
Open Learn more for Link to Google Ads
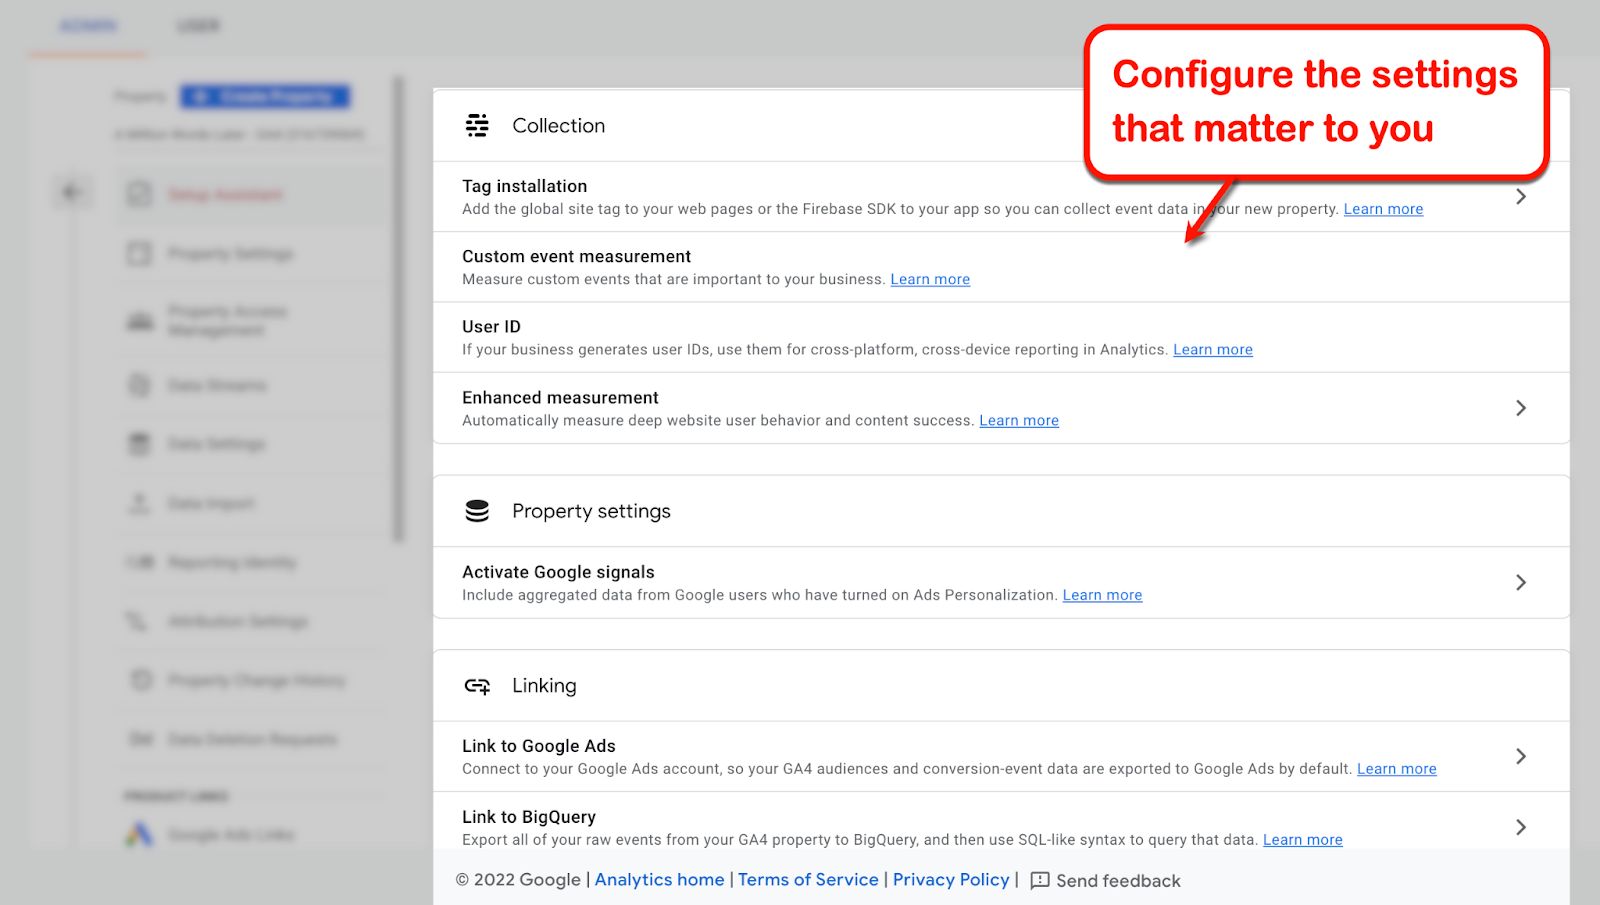pyautogui.click(x=1397, y=769)
